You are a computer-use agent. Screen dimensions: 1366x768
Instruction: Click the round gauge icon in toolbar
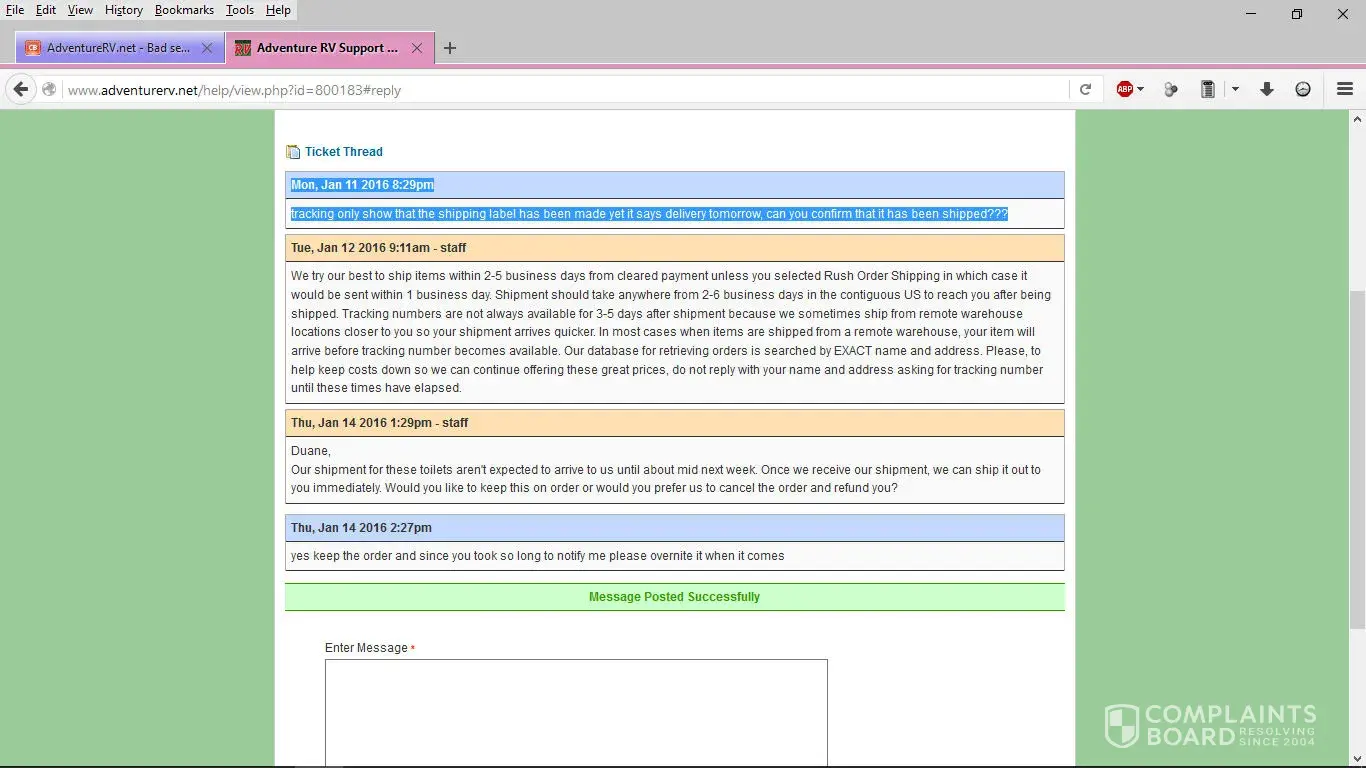[x=1303, y=90]
